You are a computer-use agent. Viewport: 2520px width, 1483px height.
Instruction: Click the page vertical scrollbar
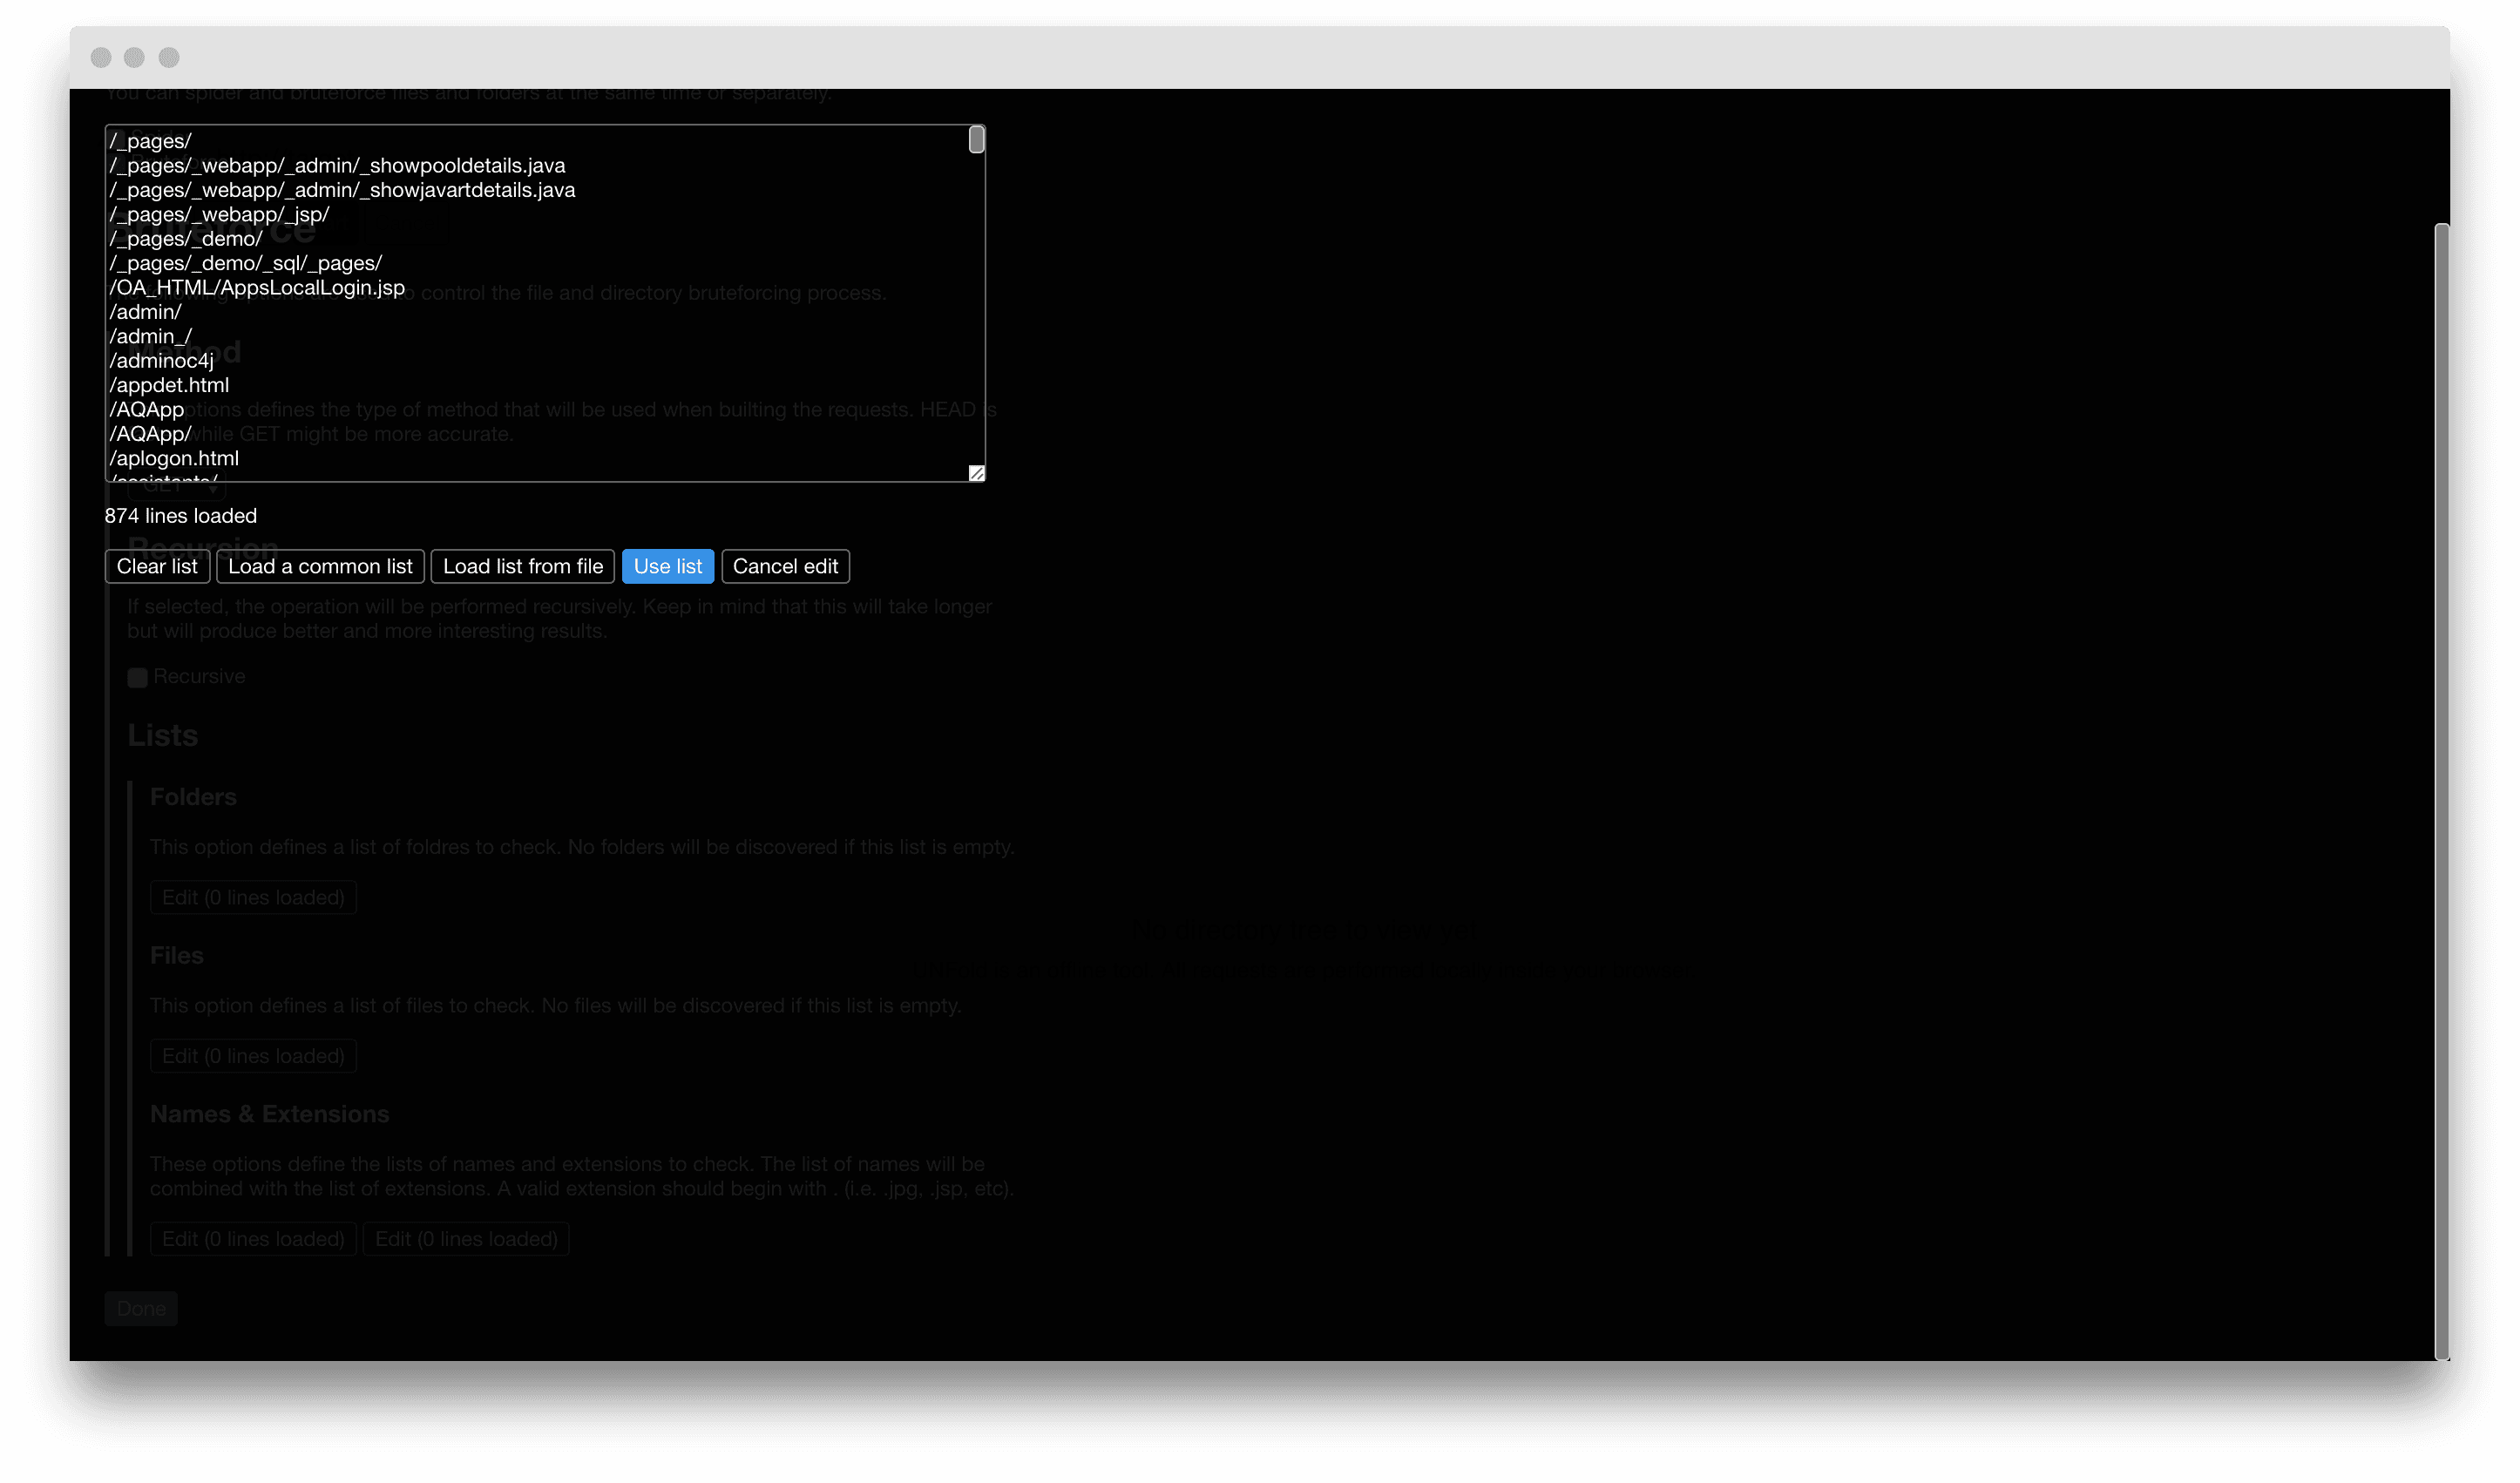[x=2441, y=790]
